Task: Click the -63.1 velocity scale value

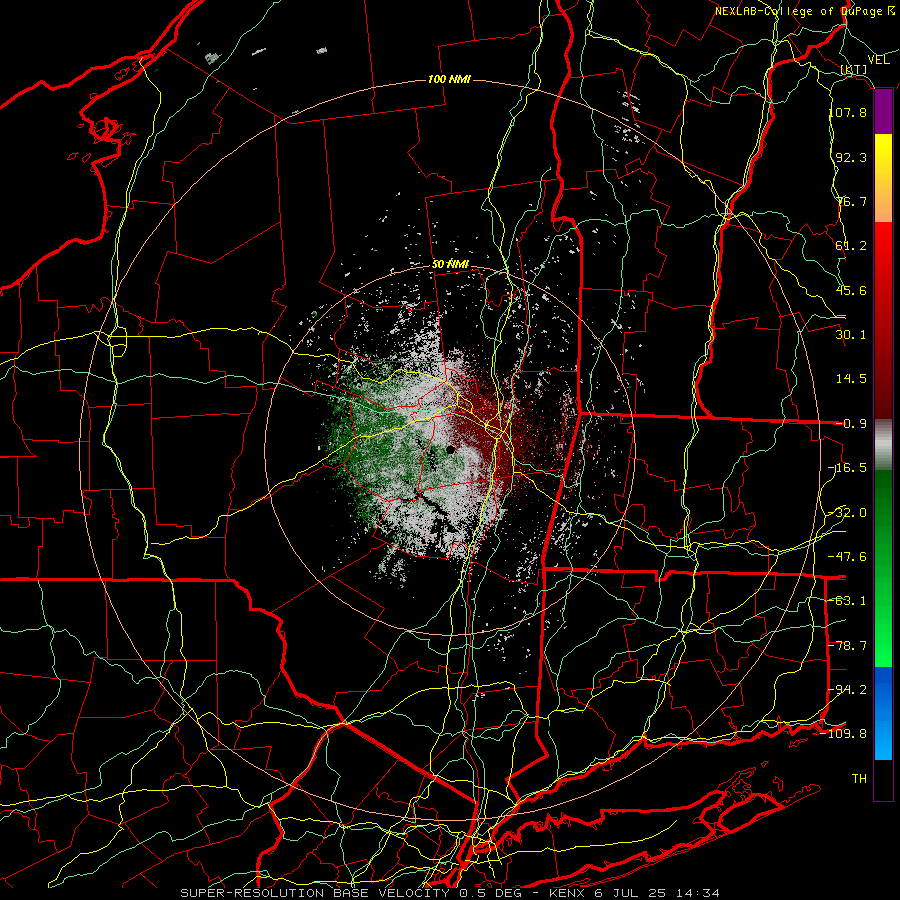Action: 848,600
